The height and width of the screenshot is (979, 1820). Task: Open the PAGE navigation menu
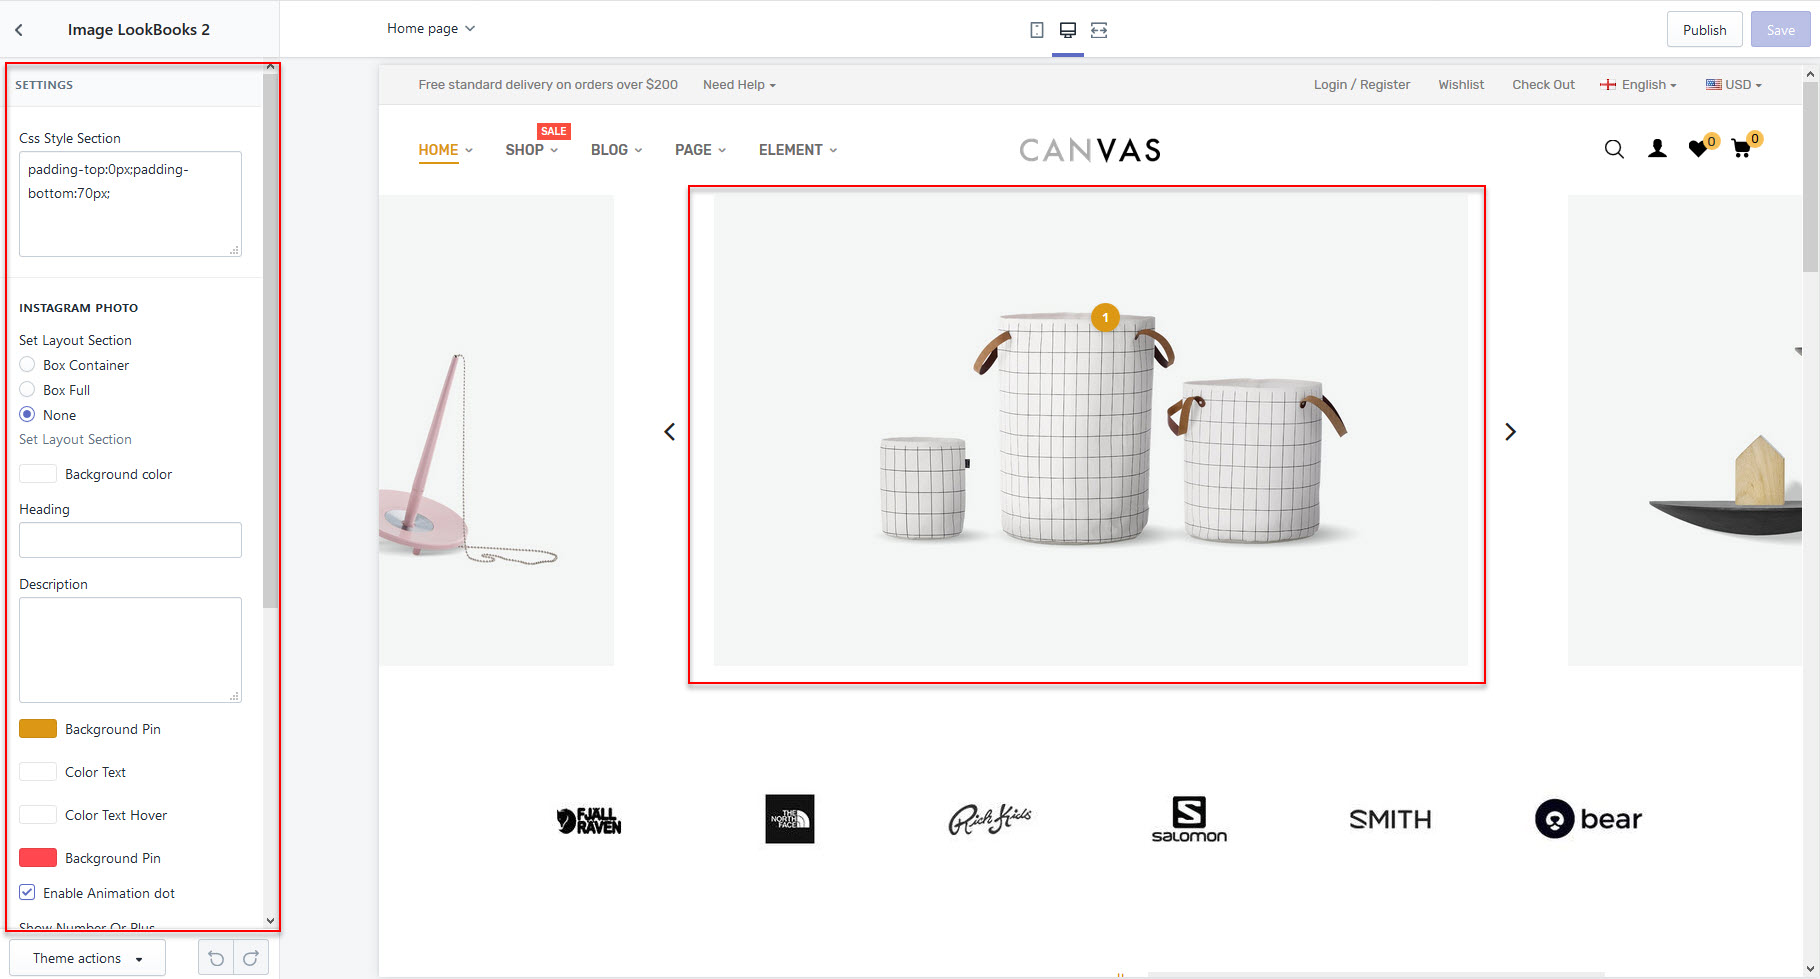pyautogui.click(x=701, y=150)
